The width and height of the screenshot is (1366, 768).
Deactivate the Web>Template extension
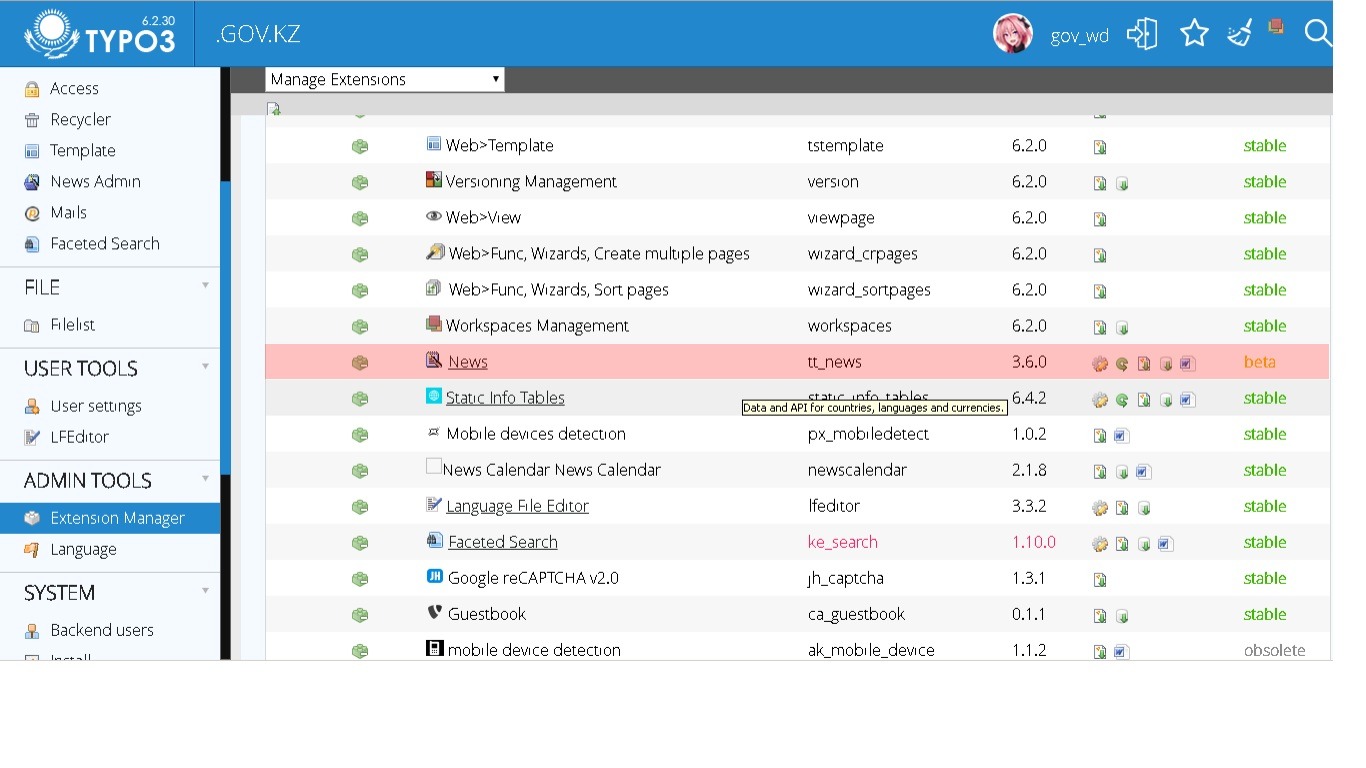pos(360,147)
